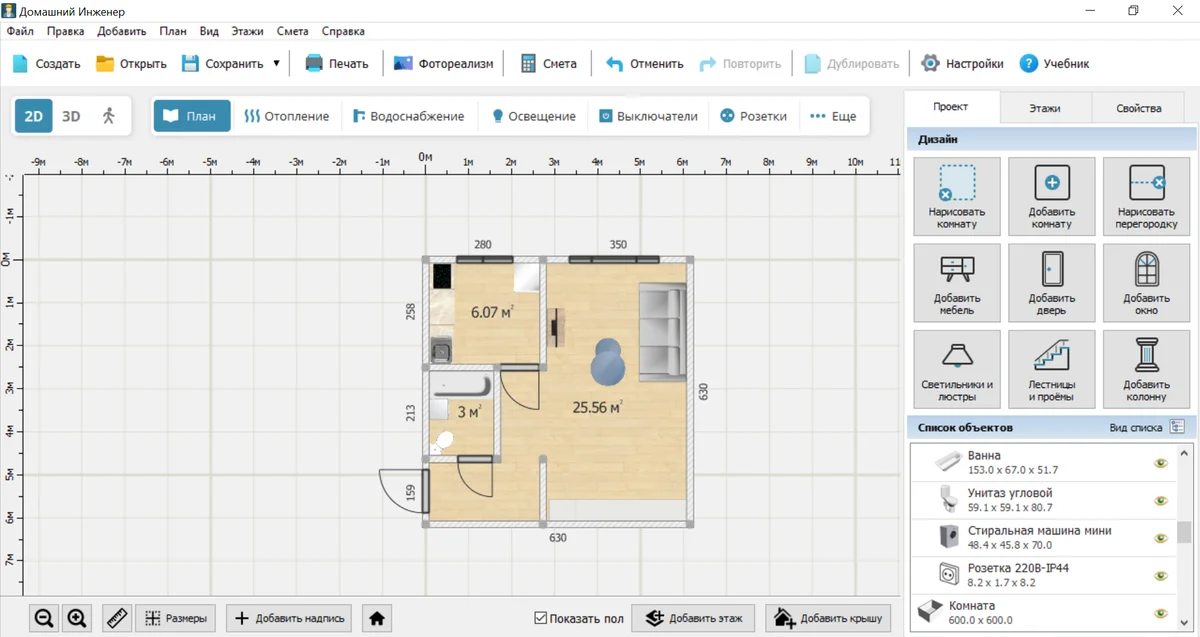1200x637 pixels.
Task: Click the Add Column icon
Action: (x=1145, y=369)
